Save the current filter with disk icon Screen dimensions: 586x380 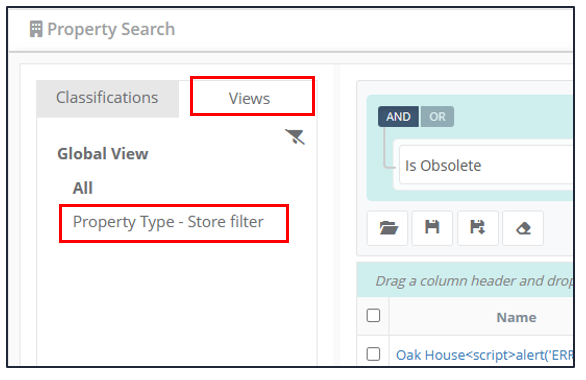coord(432,228)
